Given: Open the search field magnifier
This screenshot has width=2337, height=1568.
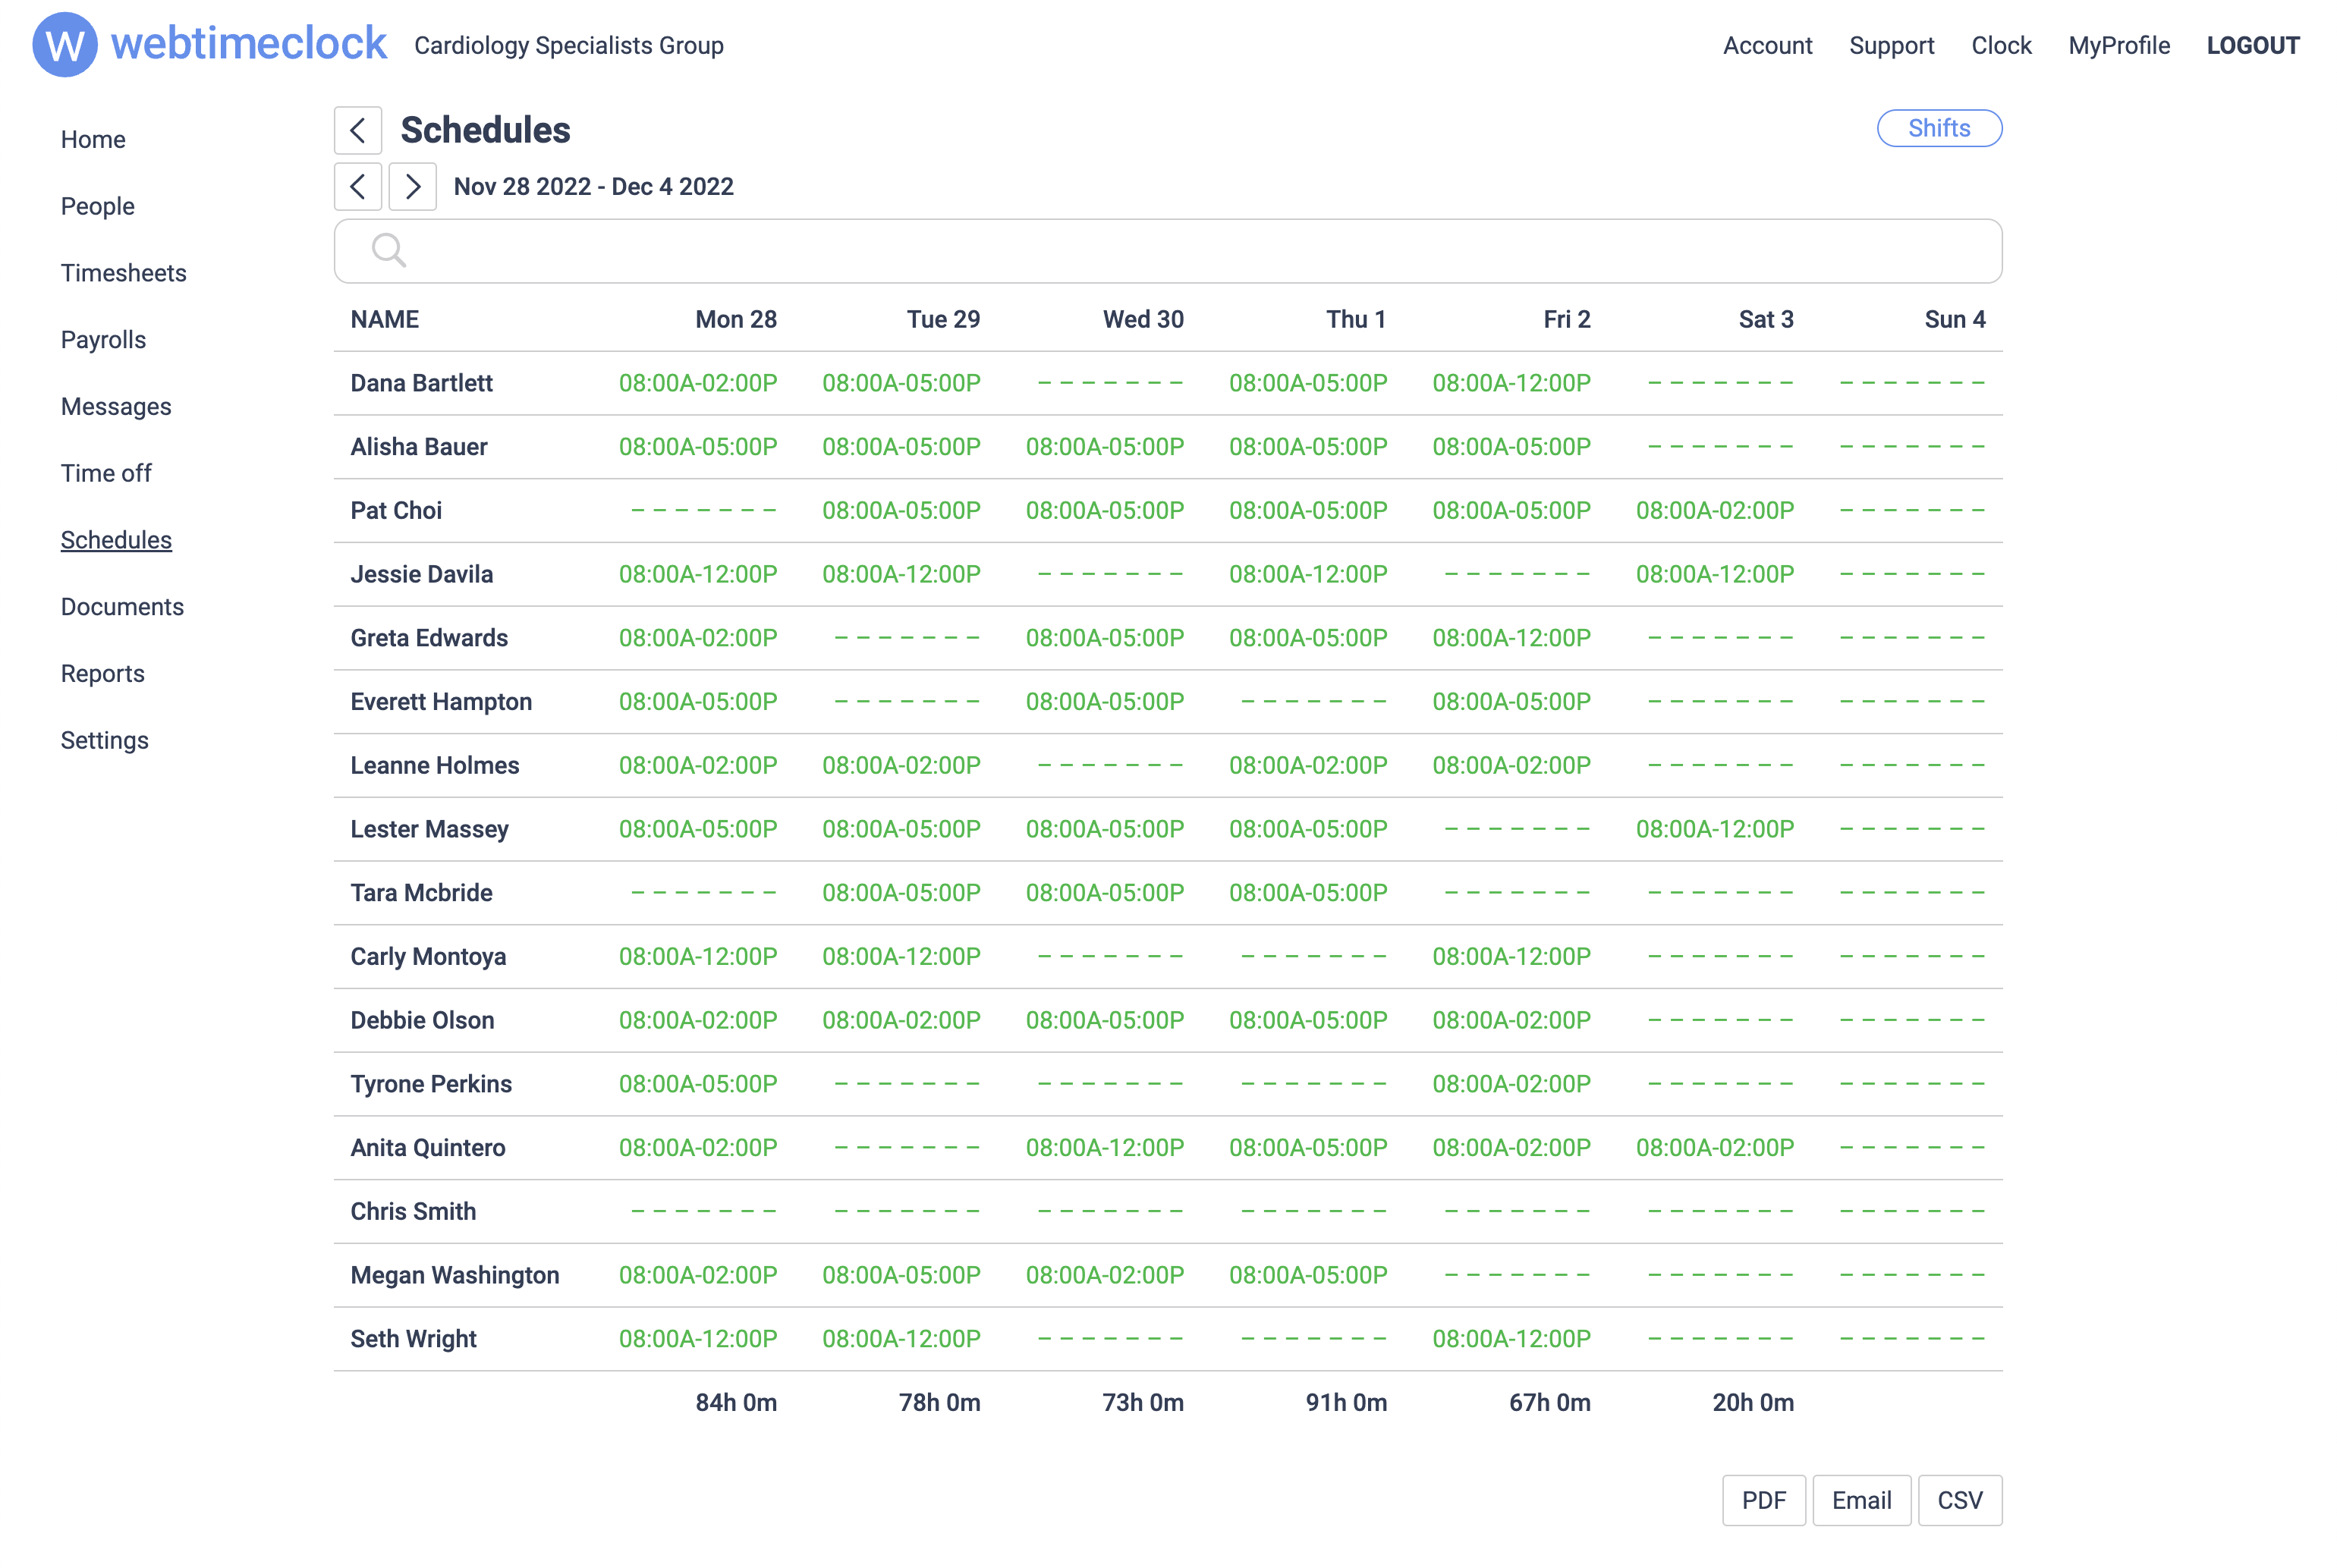Looking at the screenshot, I should [x=389, y=250].
